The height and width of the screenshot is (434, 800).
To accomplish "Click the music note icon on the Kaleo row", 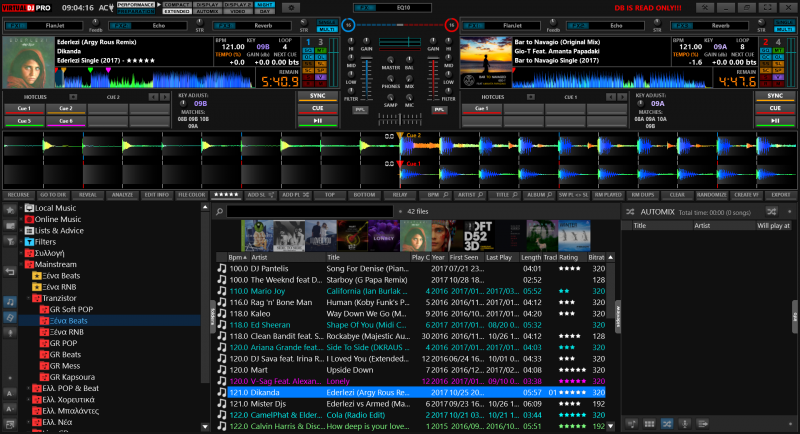I will (x=221, y=313).
